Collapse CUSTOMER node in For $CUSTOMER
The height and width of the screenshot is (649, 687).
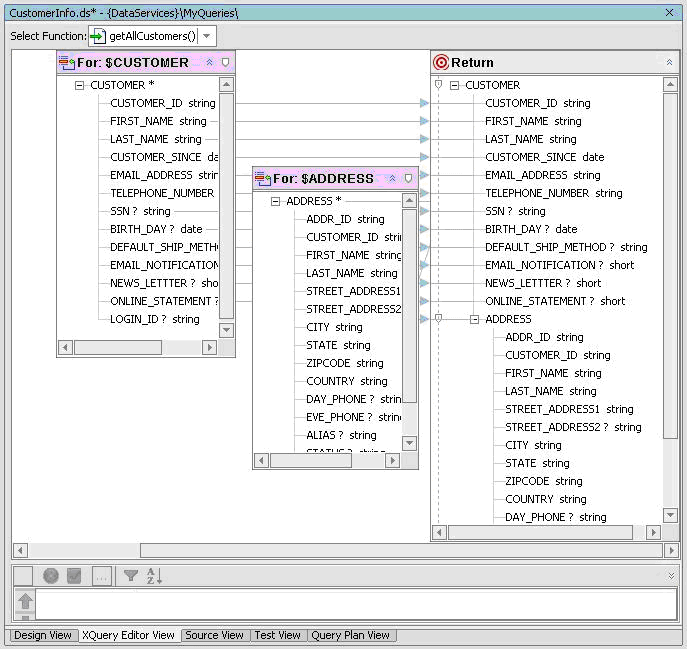click(x=79, y=85)
